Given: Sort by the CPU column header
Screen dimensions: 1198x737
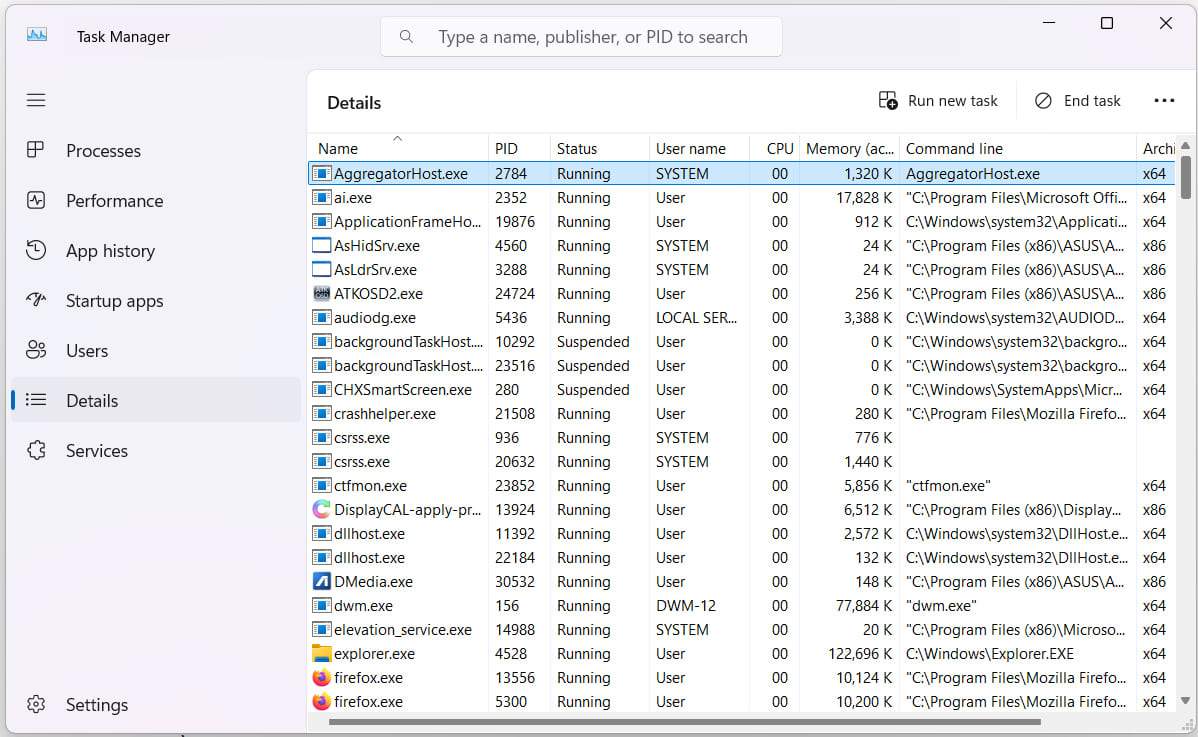Looking at the screenshot, I should (775, 149).
